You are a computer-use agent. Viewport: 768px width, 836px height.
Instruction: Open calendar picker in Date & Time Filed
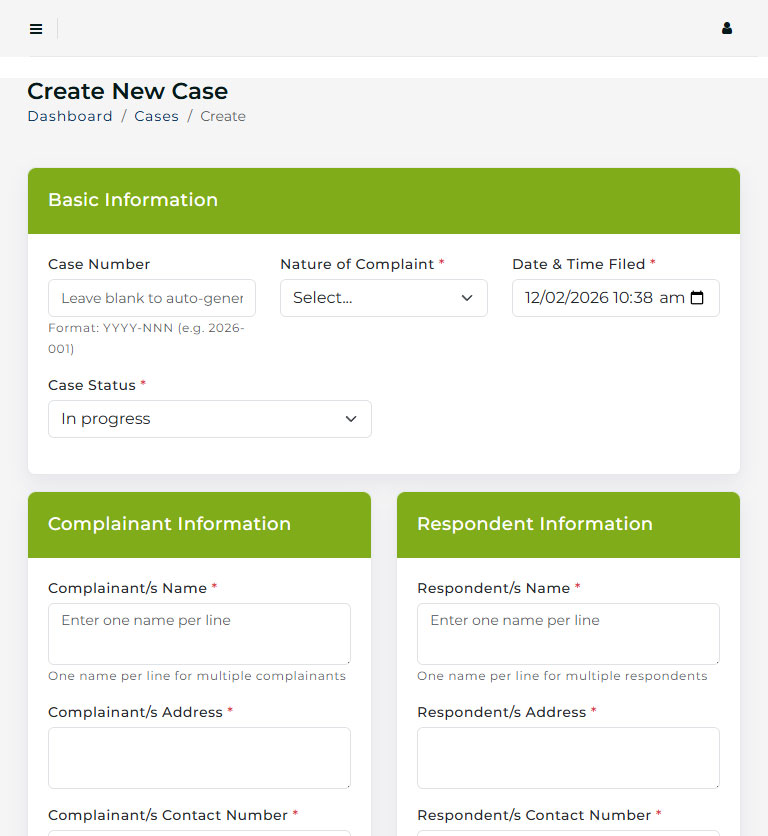(x=697, y=298)
